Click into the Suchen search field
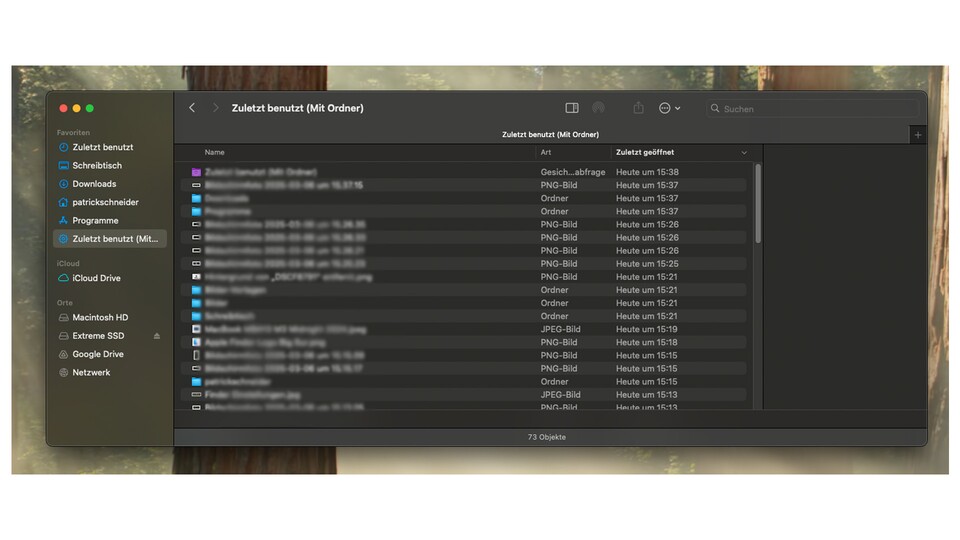Screen dimensions: 960x540 click(815, 108)
